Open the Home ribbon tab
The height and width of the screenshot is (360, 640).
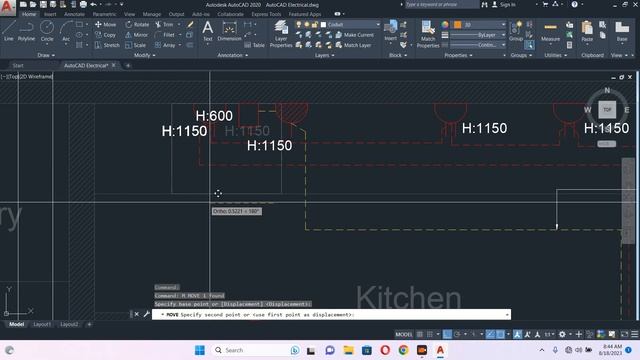click(x=29, y=14)
